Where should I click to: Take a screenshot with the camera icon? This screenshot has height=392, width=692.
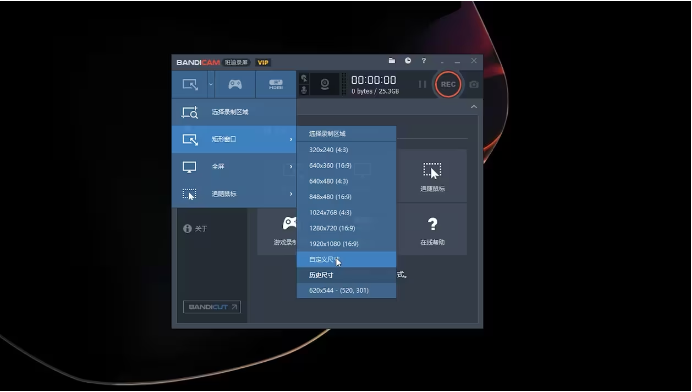pos(474,84)
